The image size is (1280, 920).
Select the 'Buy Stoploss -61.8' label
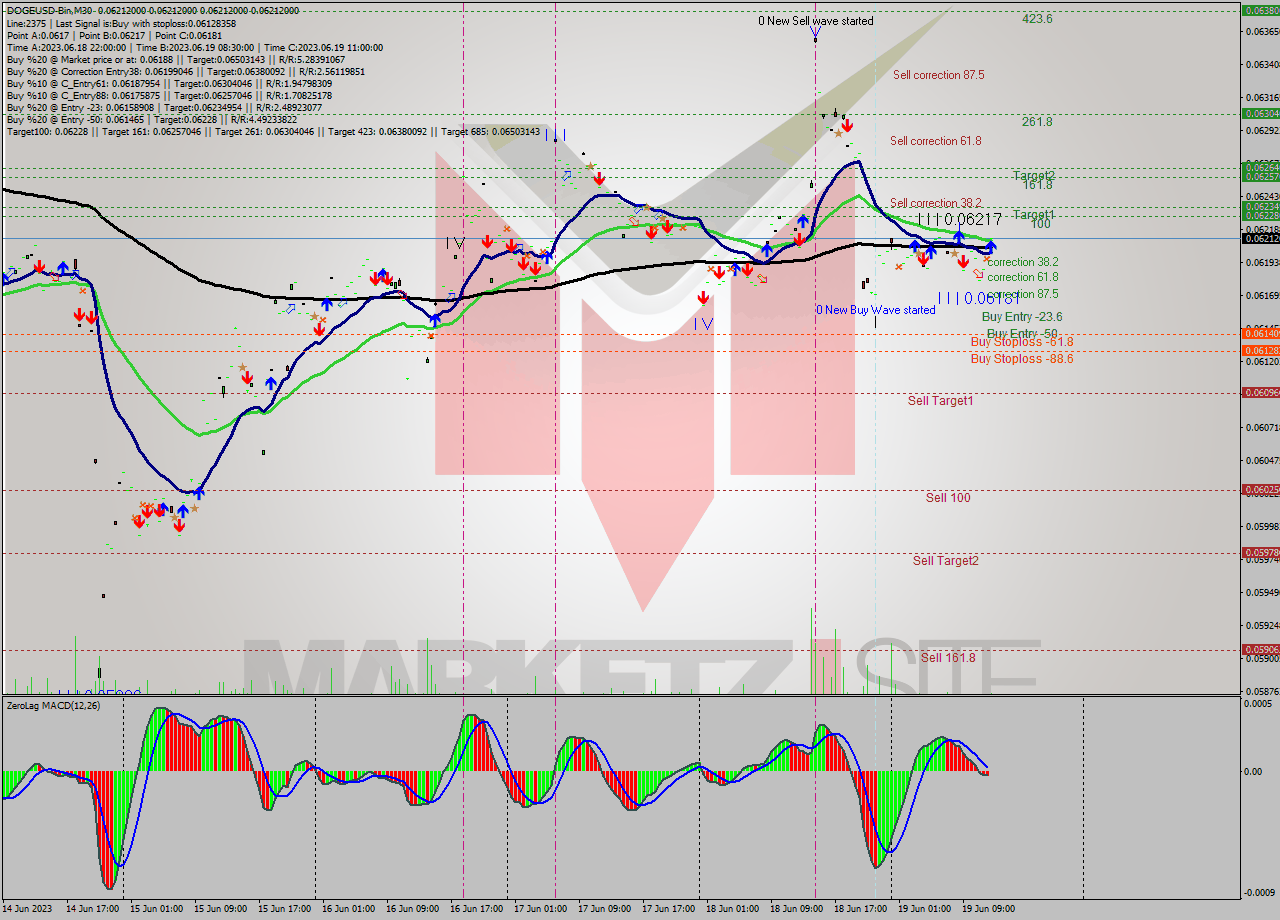(1022, 342)
